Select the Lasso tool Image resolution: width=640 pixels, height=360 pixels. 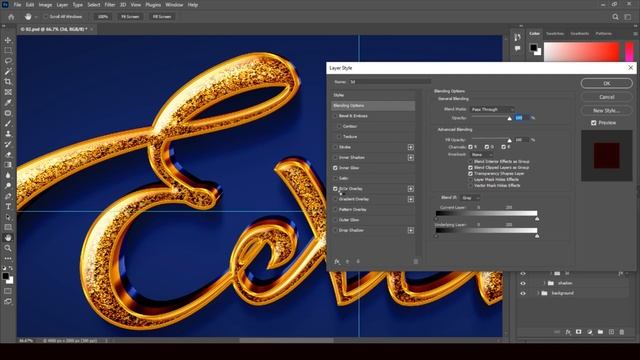pos(8,61)
